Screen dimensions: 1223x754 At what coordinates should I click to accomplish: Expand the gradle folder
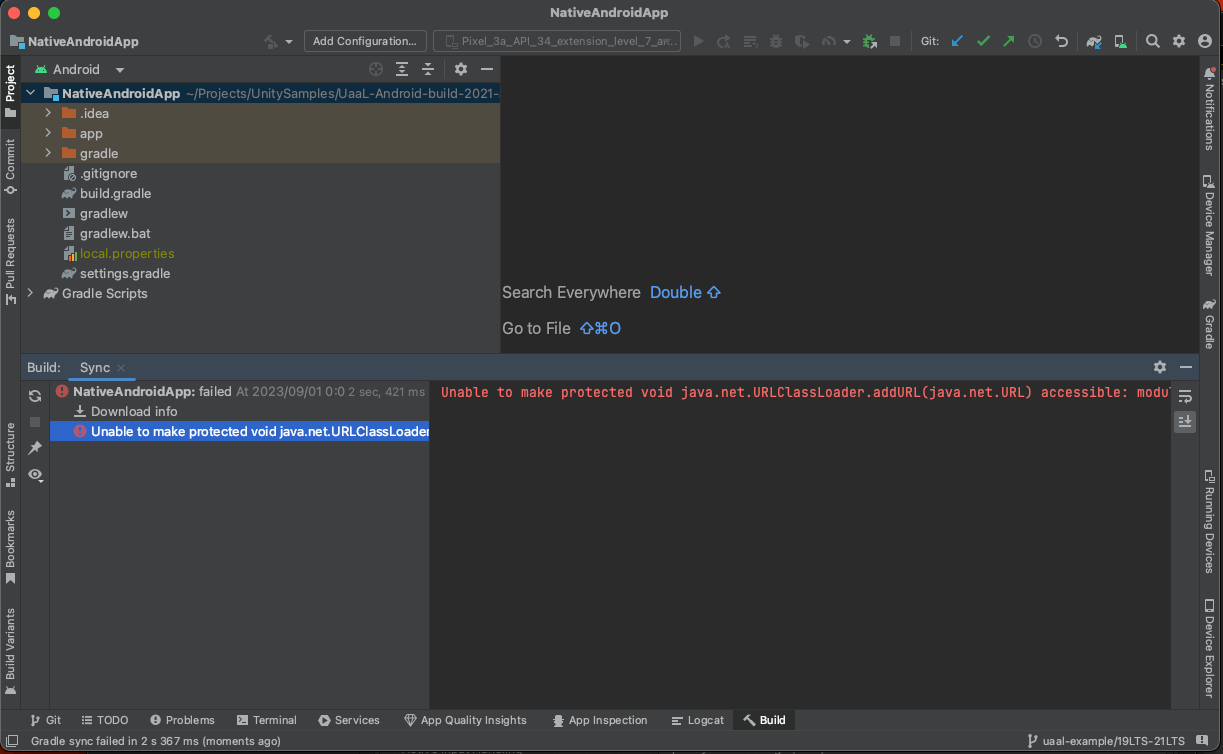(x=48, y=153)
